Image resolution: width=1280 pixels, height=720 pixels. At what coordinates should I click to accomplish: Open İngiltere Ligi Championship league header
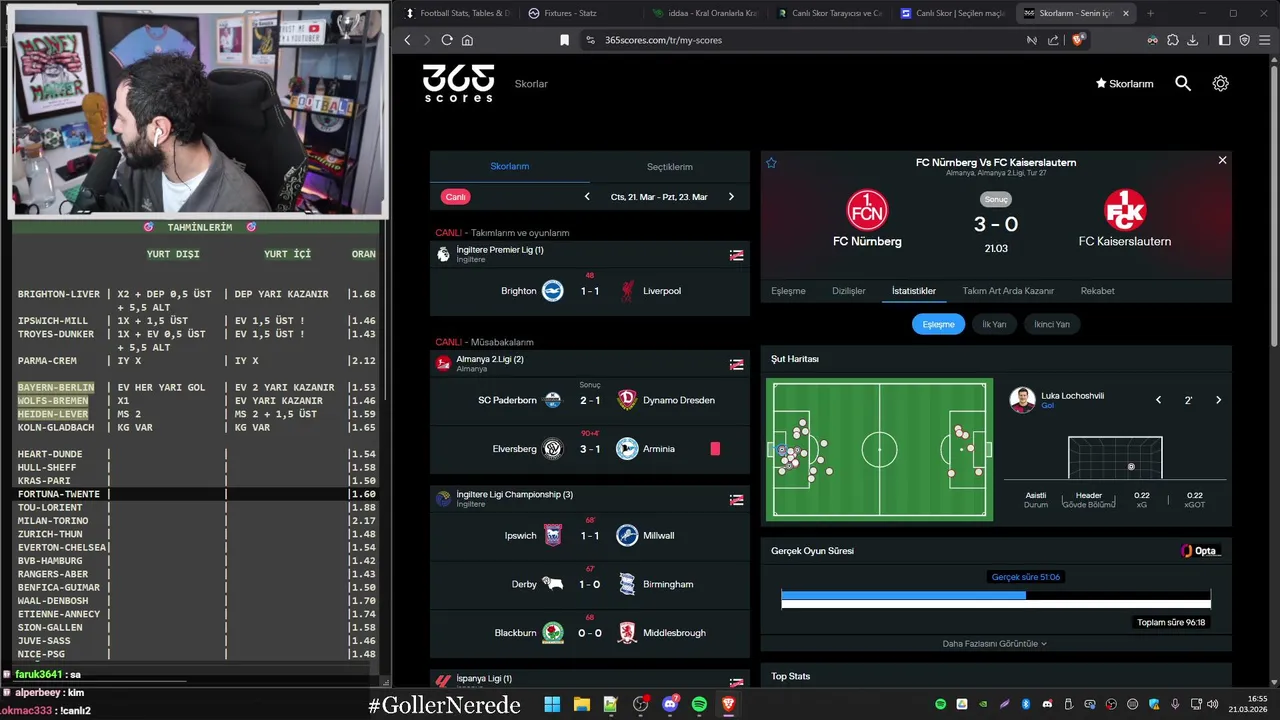tap(590, 498)
